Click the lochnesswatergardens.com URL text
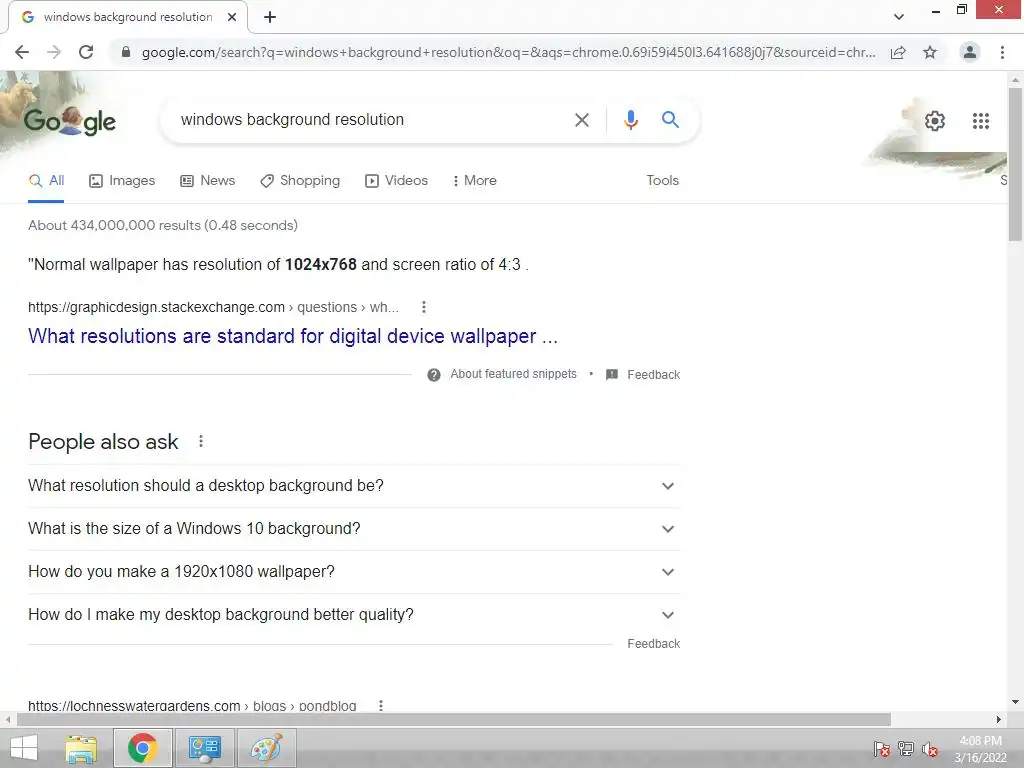This screenshot has height=768, width=1024. pyautogui.click(x=134, y=705)
